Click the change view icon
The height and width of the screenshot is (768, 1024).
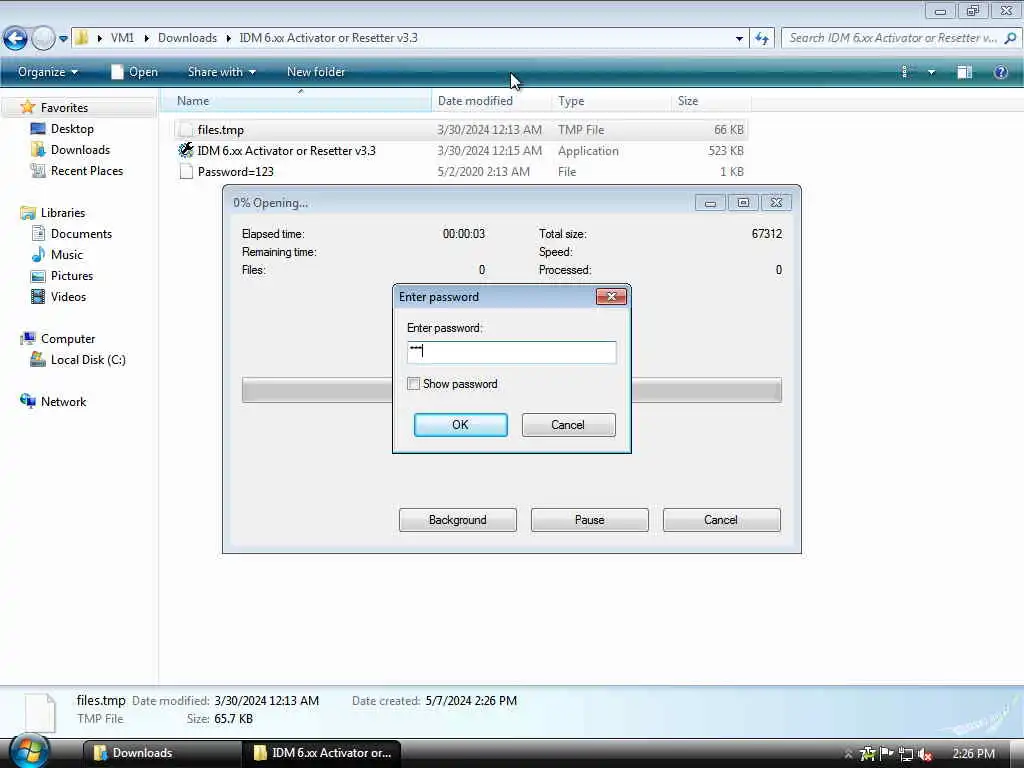click(905, 72)
